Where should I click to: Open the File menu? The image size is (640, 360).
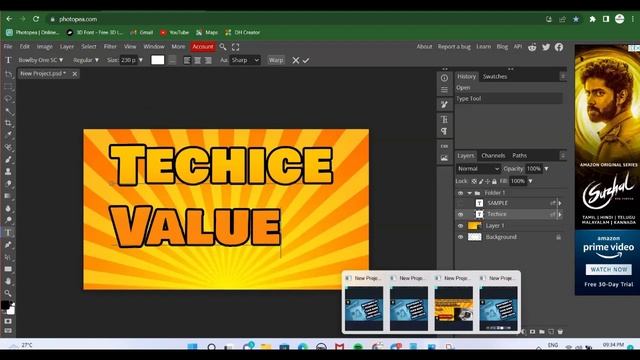pyautogui.click(x=8, y=47)
